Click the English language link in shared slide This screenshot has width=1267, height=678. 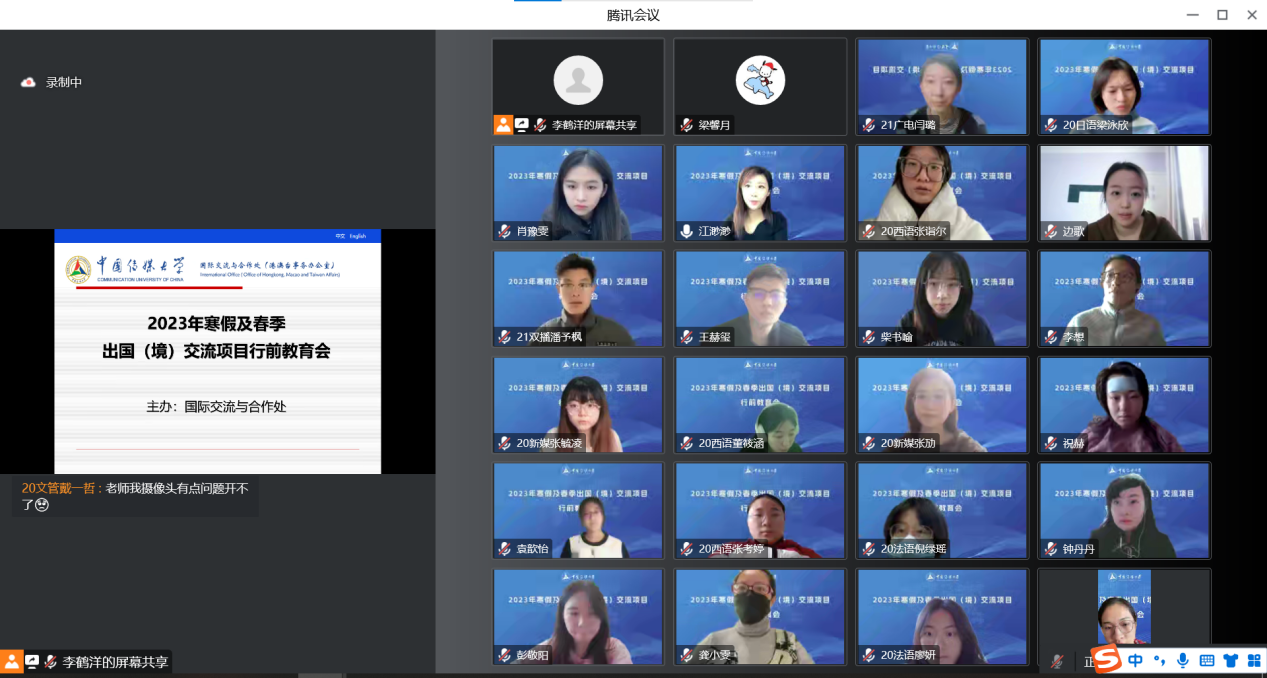click(x=357, y=236)
